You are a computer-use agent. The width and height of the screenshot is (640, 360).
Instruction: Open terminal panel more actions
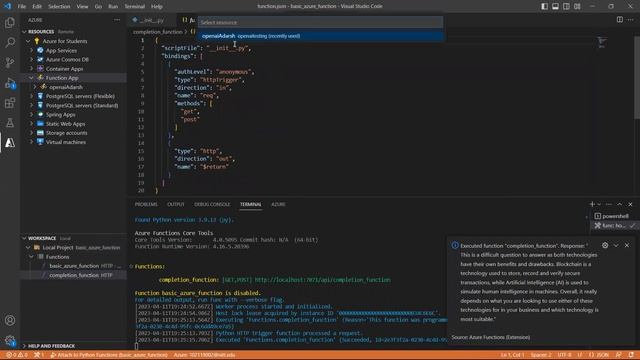pos(609,204)
